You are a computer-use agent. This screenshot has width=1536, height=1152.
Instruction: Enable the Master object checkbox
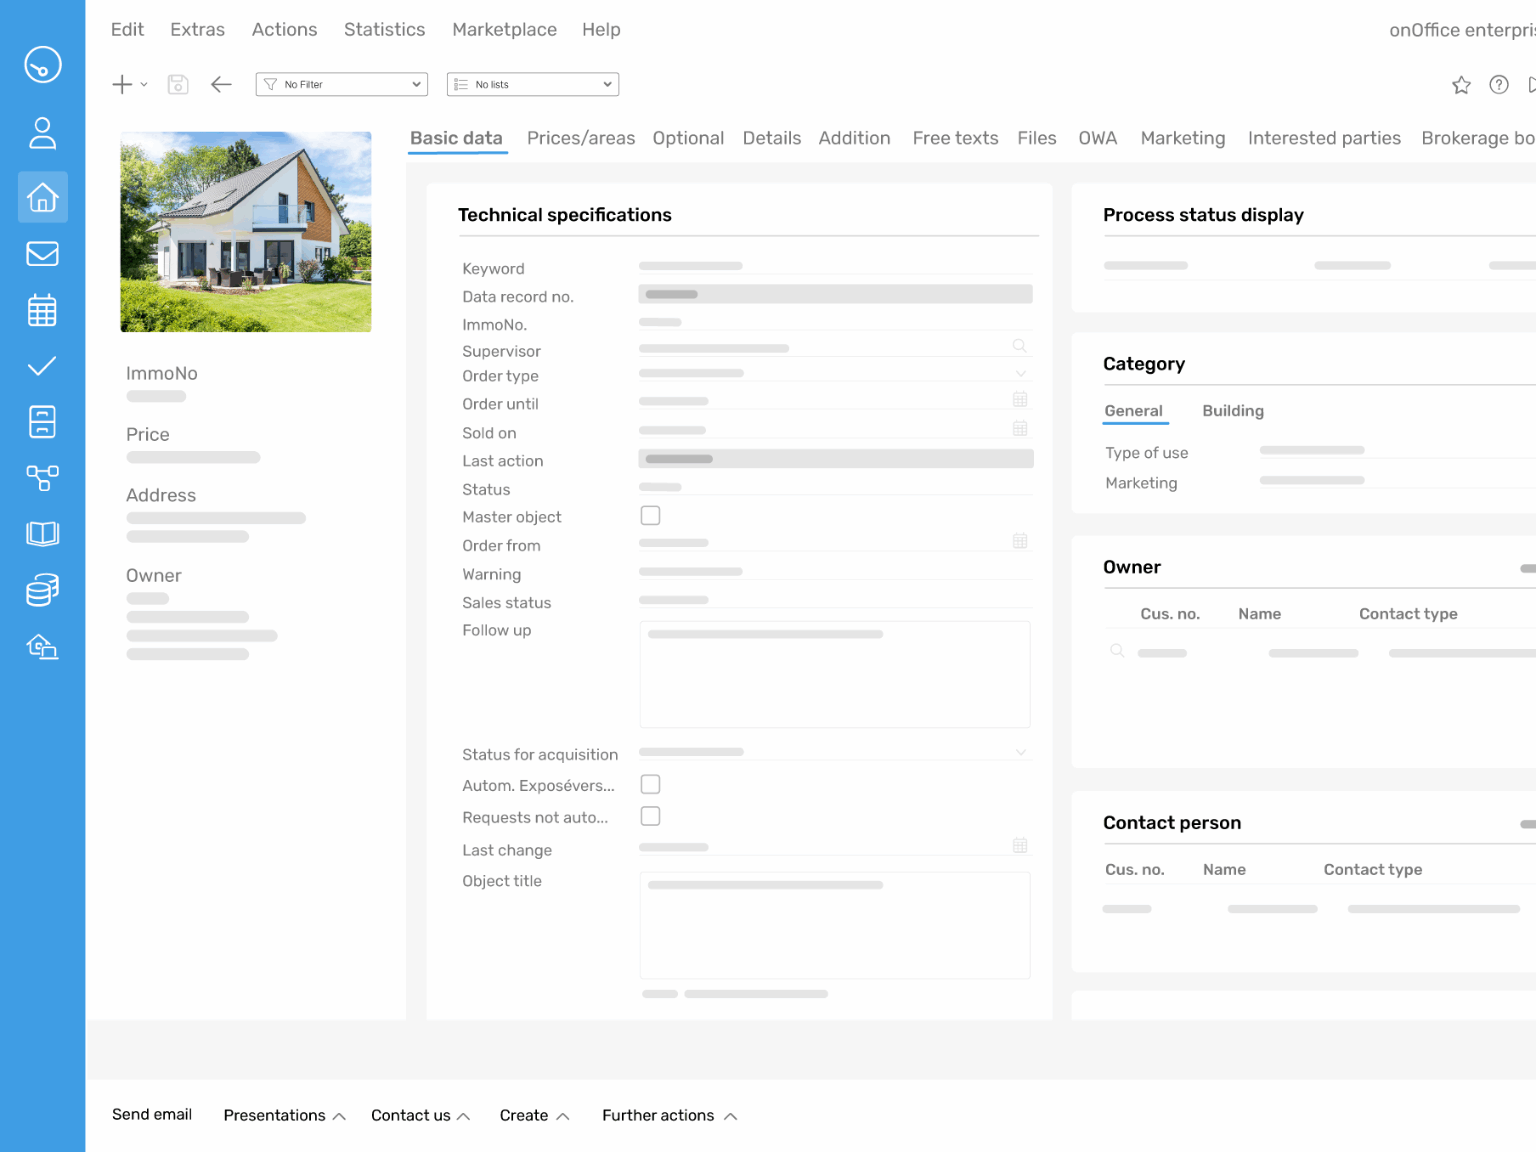pos(650,515)
